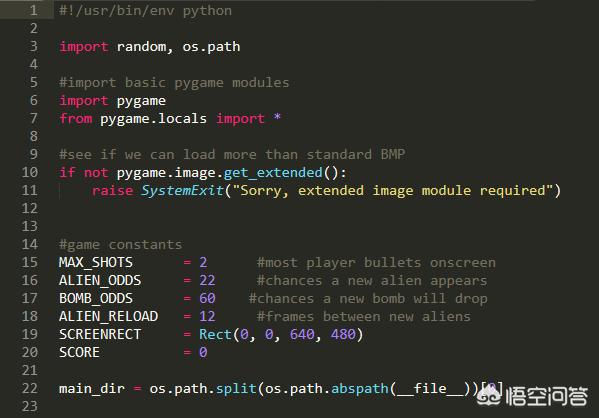Click line number 1 in the gutter

[x=33, y=10]
